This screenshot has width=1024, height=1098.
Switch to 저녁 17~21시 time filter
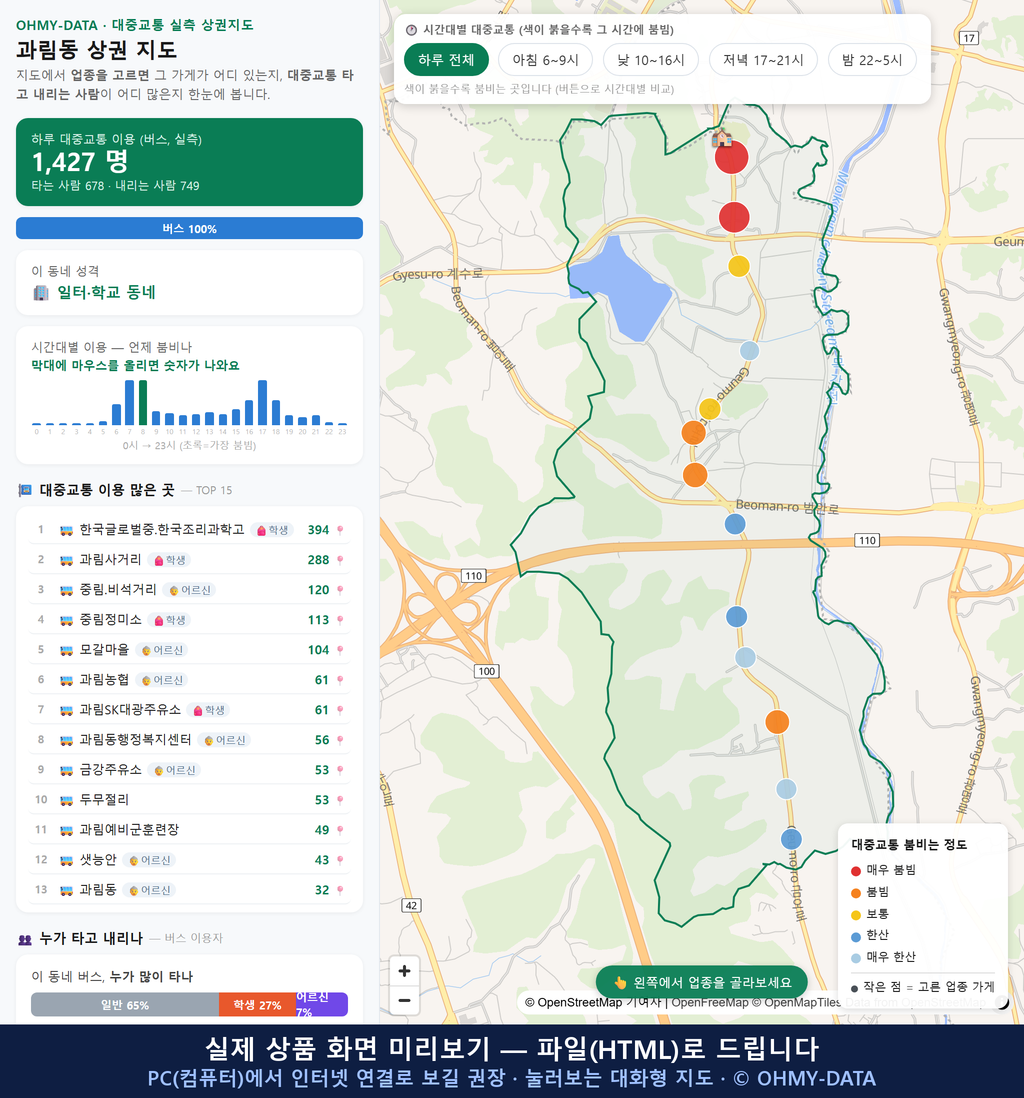763,60
